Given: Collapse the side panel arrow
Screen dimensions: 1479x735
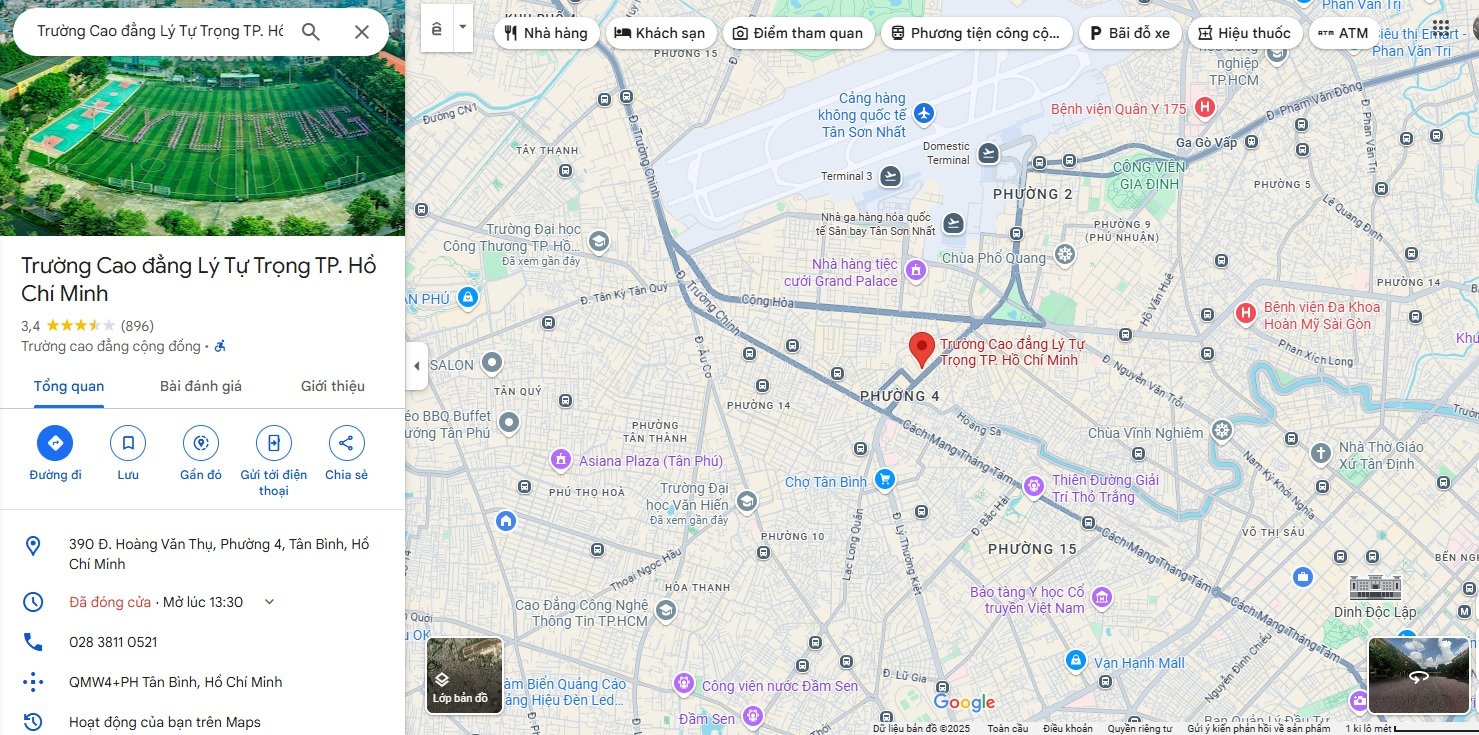Looking at the screenshot, I should 417,366.
